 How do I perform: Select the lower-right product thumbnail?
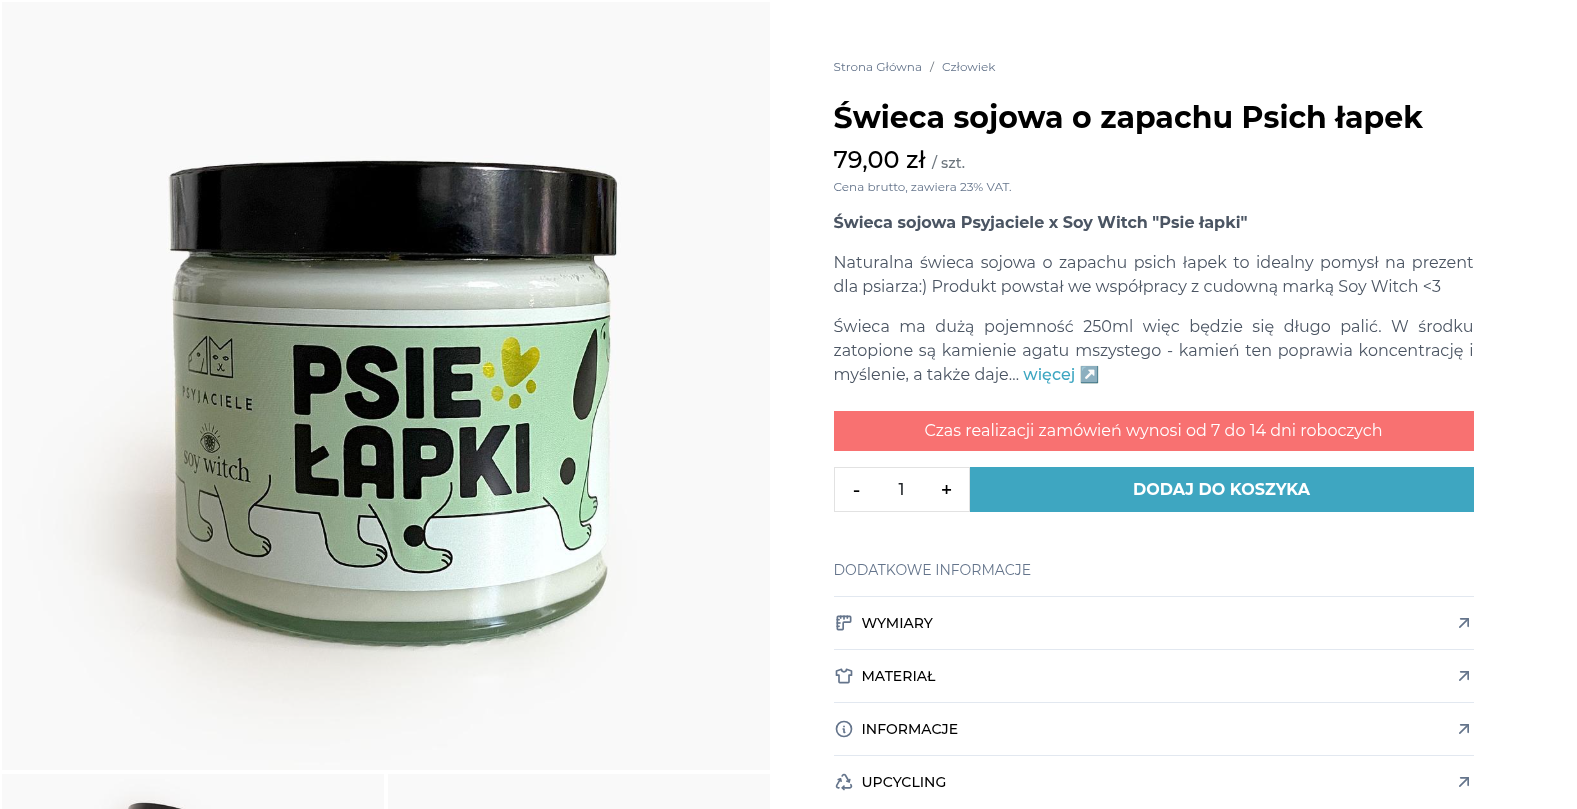(579, 791)
